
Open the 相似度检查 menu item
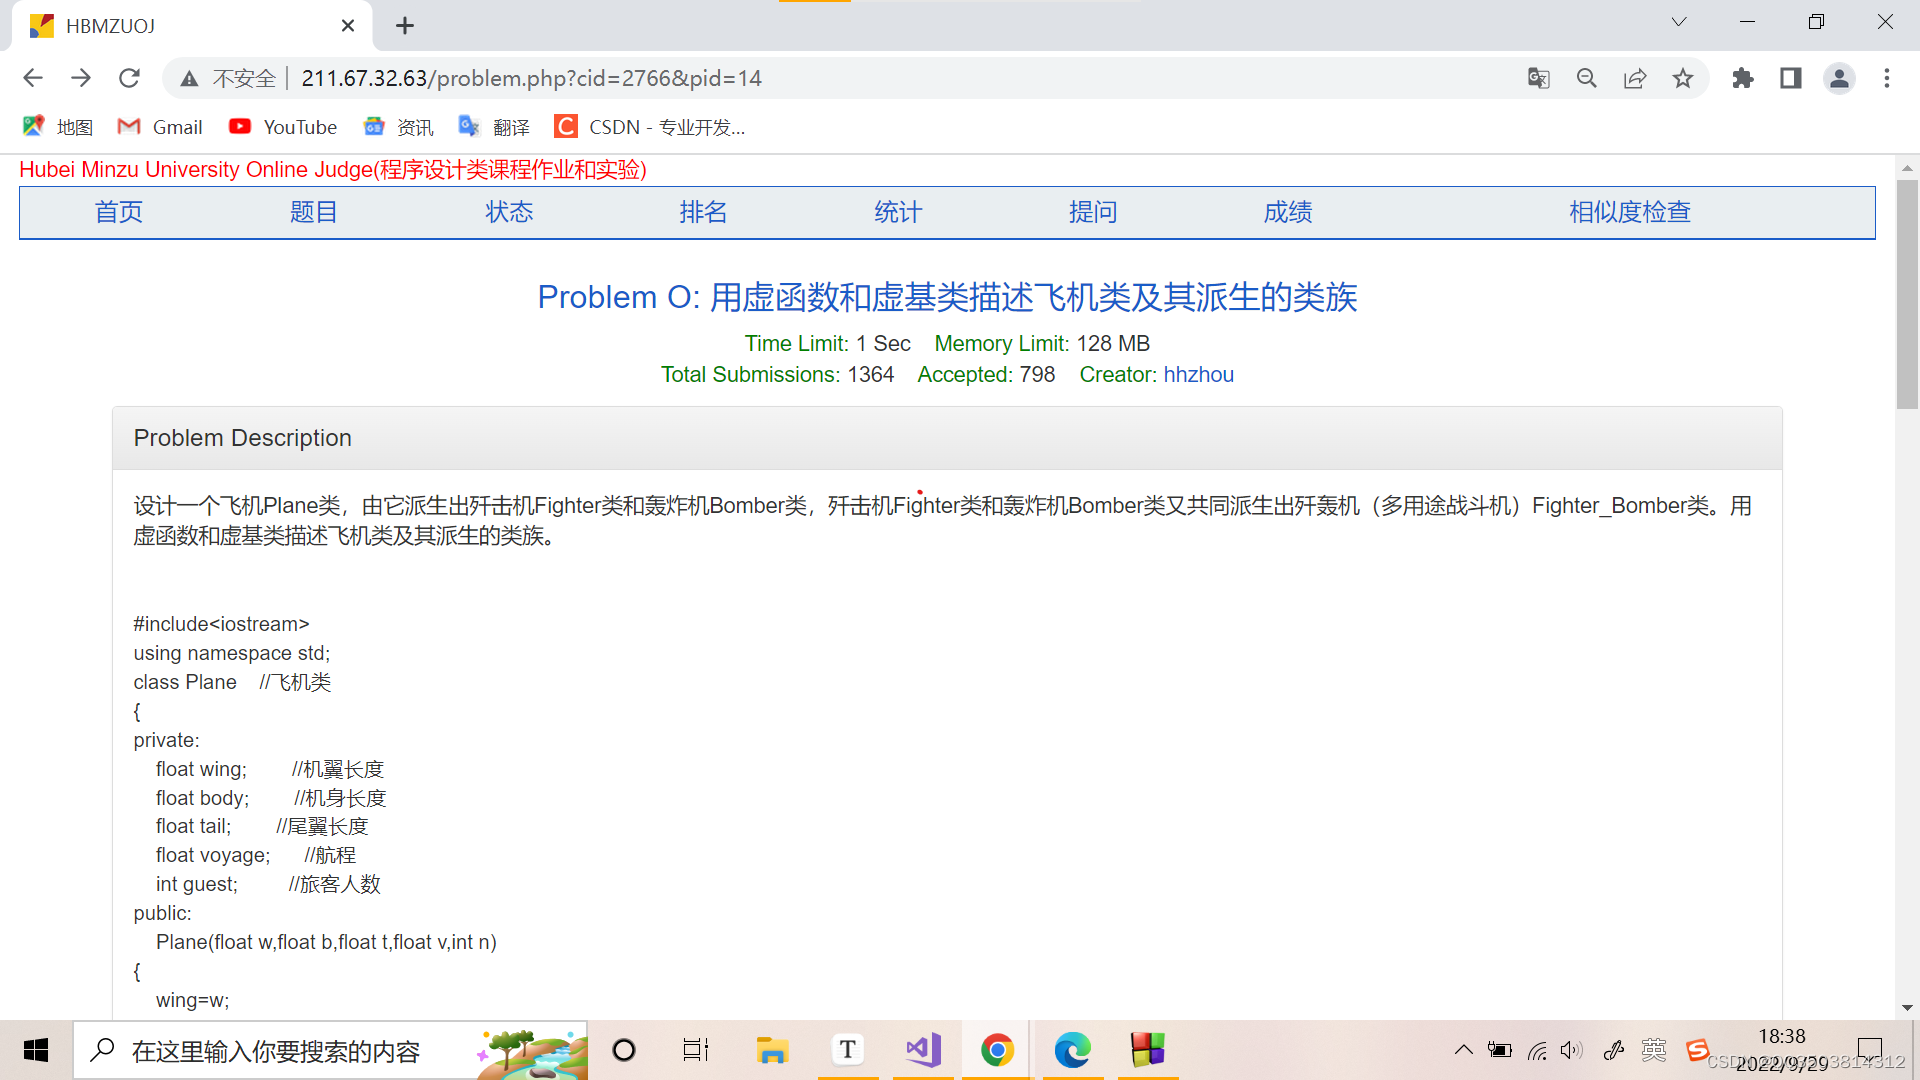[1629, 212]
